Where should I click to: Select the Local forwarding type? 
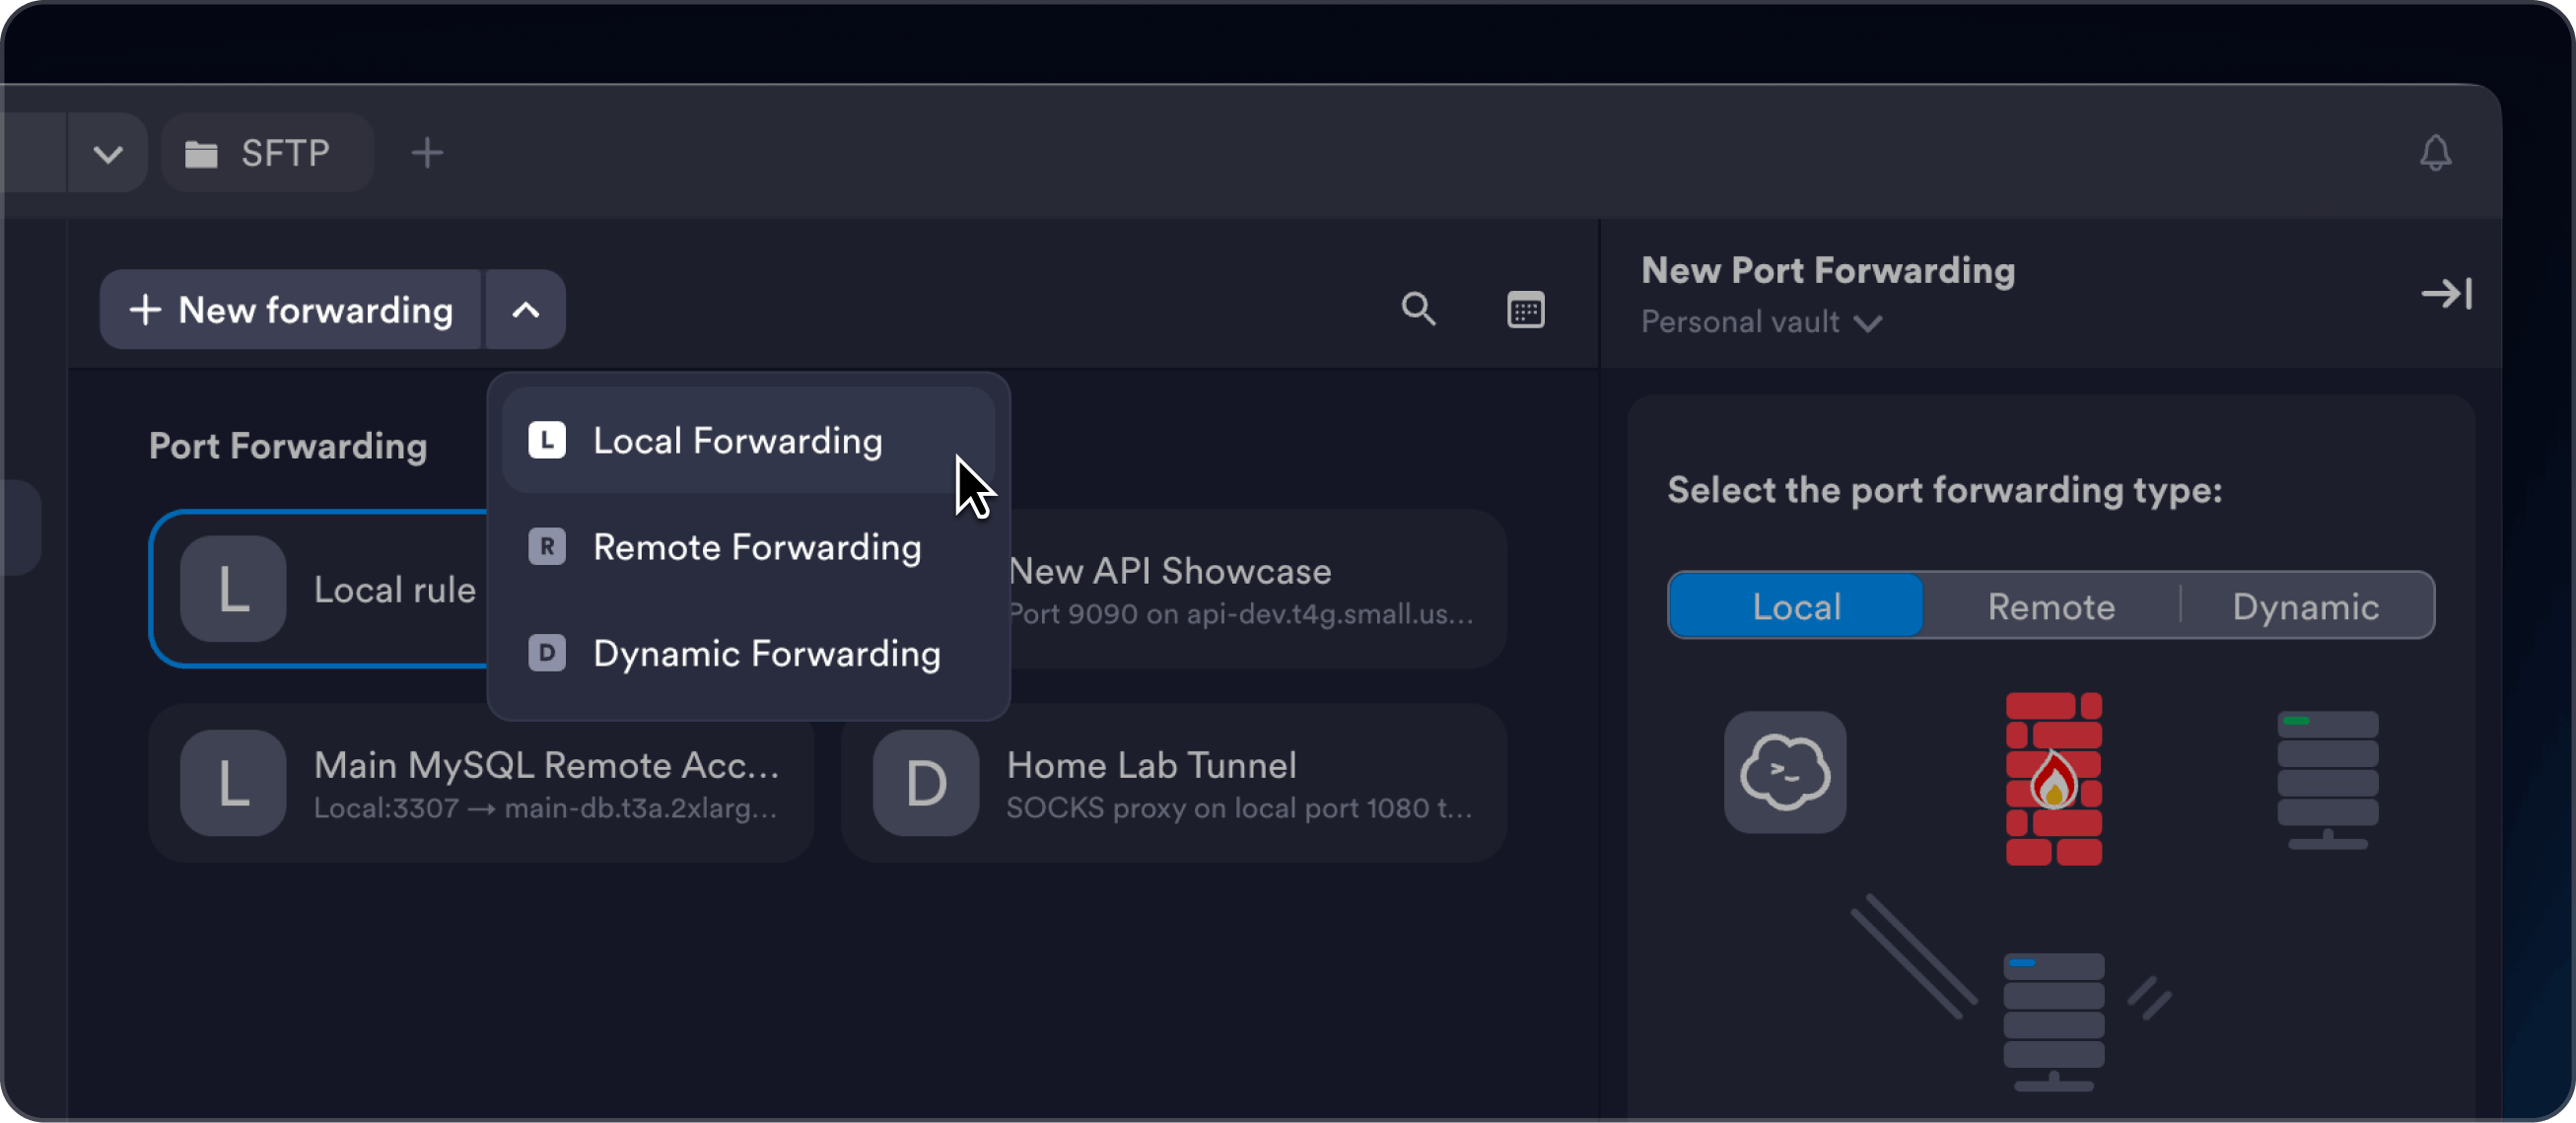(x=1796, y=606)
